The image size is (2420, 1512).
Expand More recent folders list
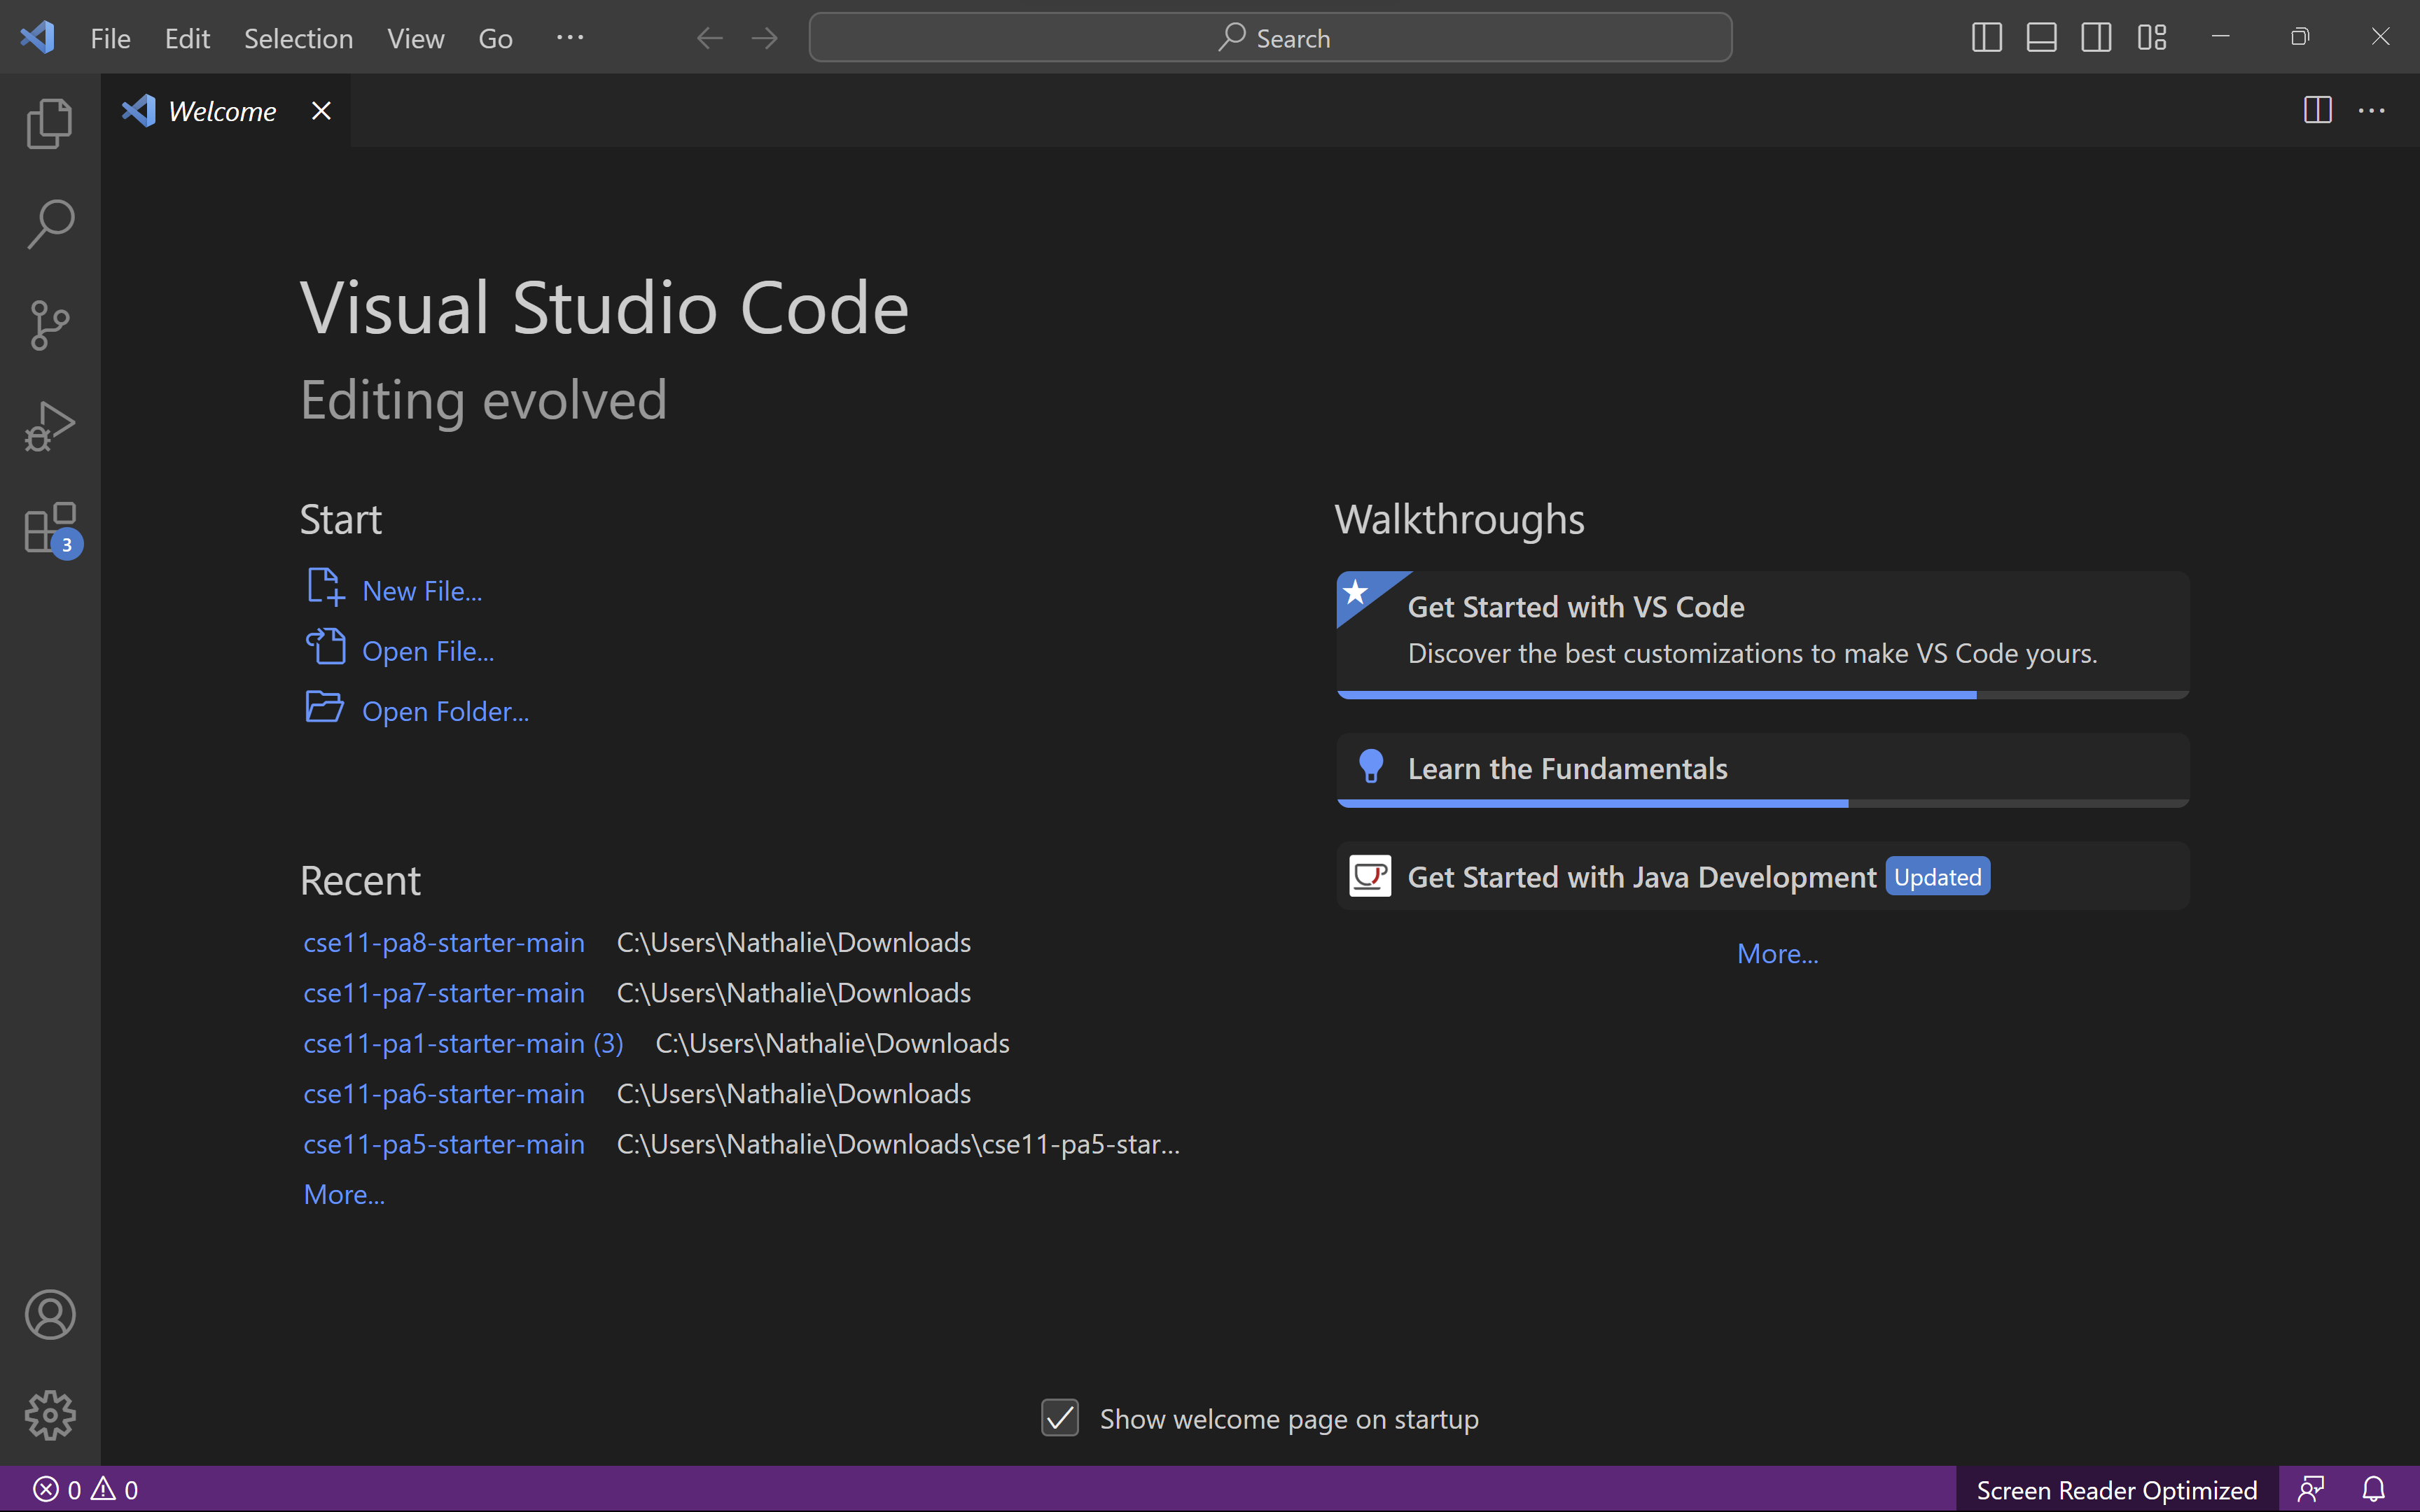click(x=344, y=1194)
